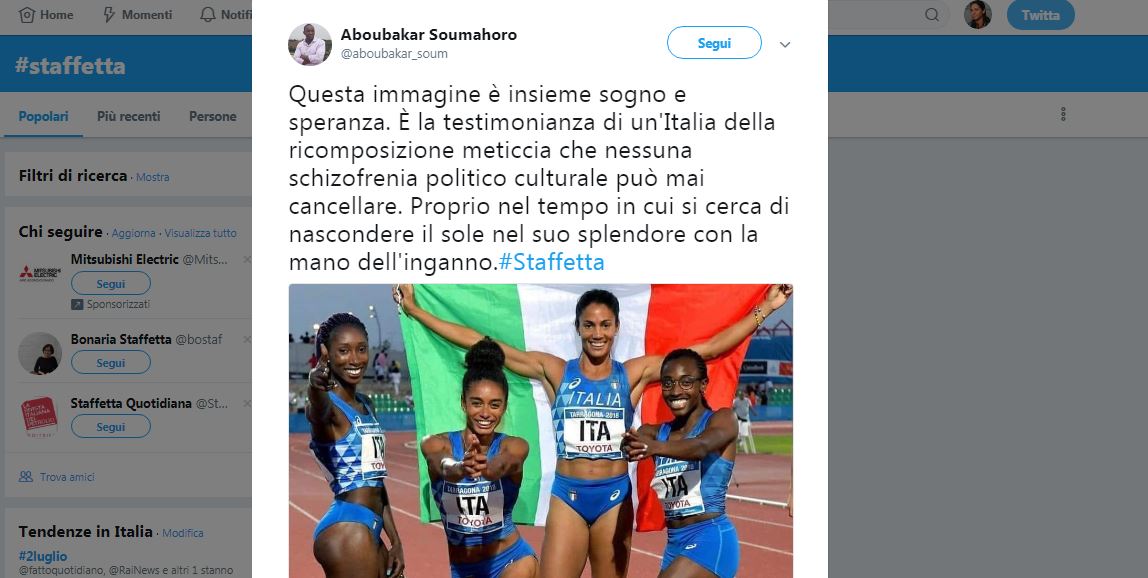The height and width of the screenshot is (578, 1148).
Task: Click the Twitta compose button
Action: tap(1040, 15)
